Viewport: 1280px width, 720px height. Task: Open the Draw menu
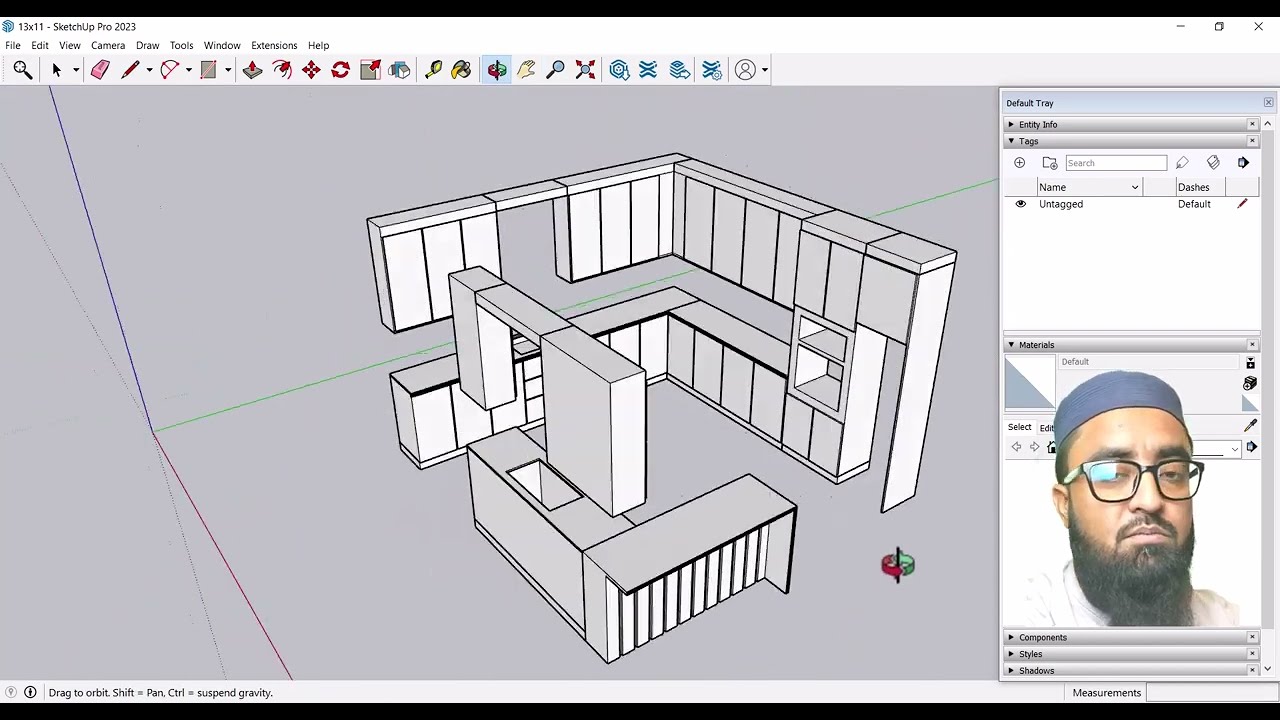148,45
